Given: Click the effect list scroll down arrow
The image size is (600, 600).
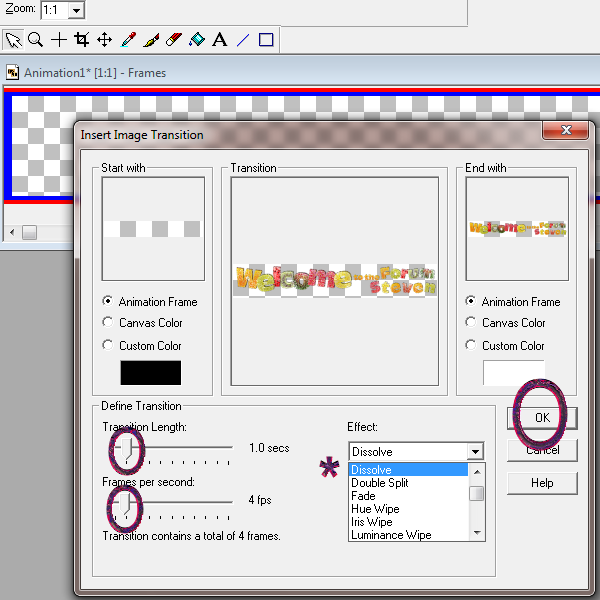Looking at the screenshot, I should 477,533.
